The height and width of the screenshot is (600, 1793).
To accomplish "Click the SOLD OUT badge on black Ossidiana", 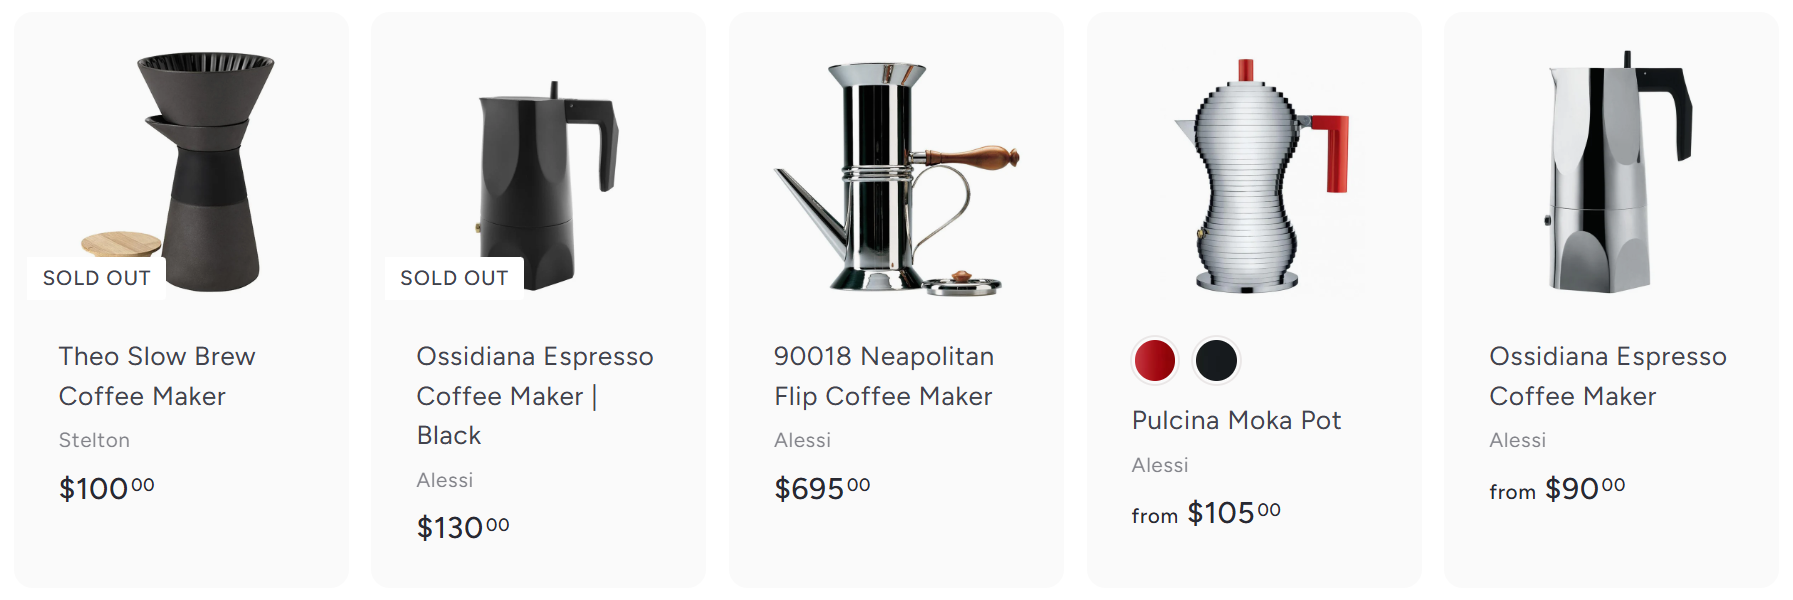I will tap(454, 278).
